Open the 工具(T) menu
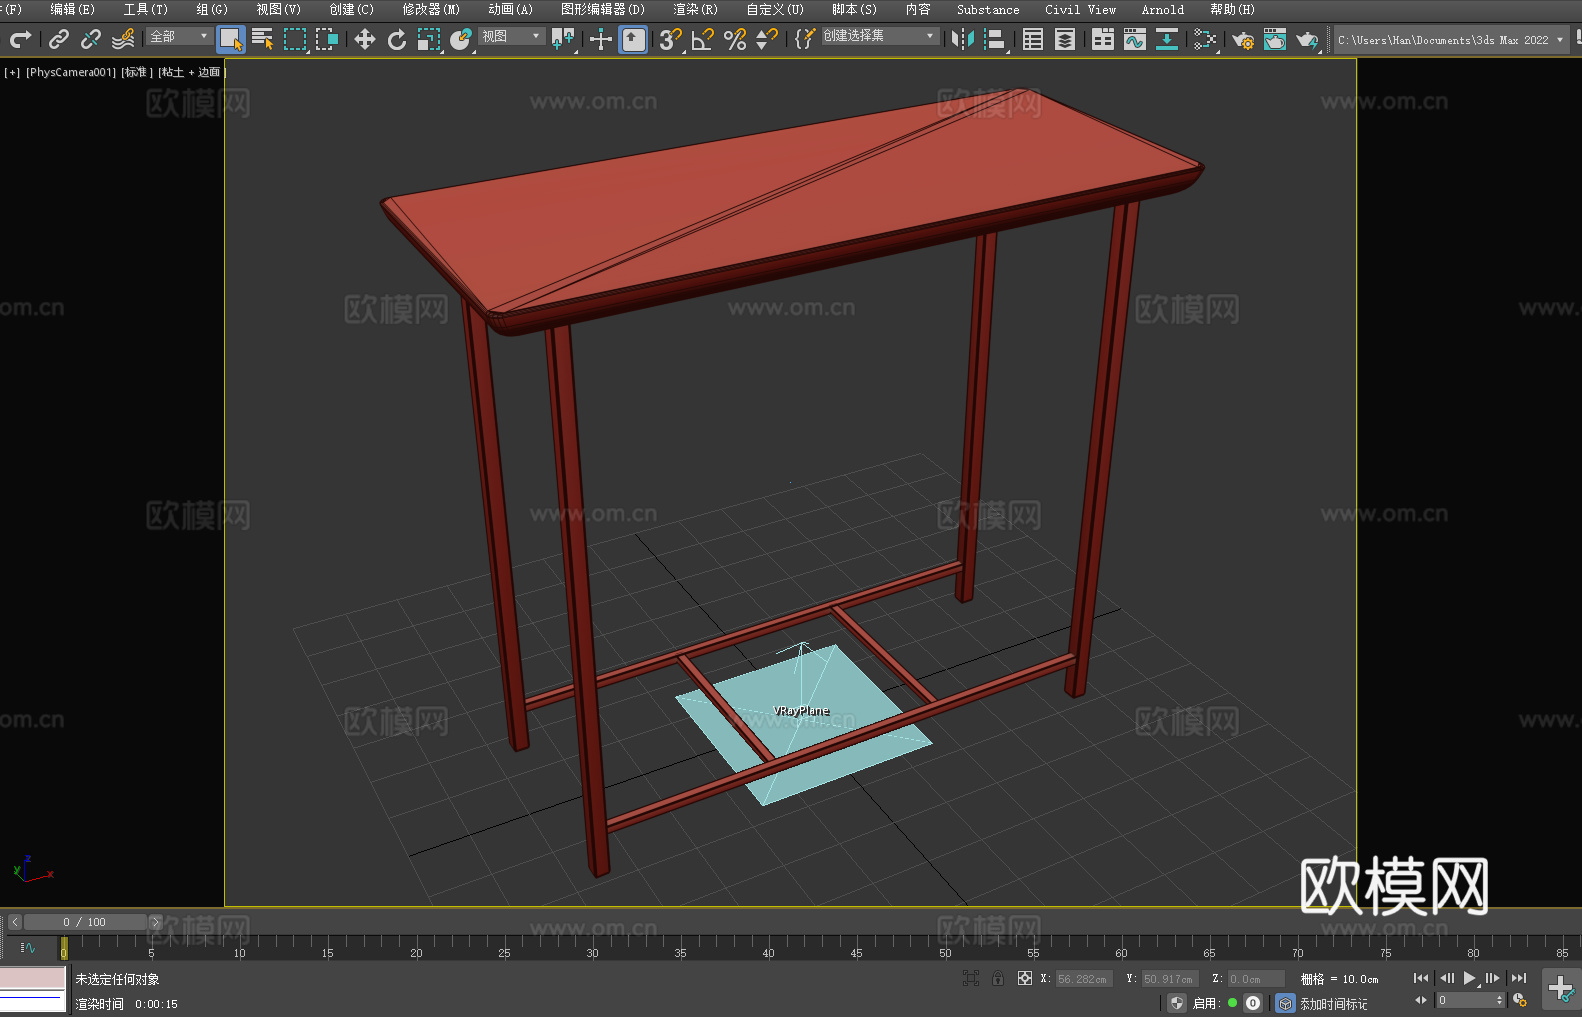 [146, 9]
